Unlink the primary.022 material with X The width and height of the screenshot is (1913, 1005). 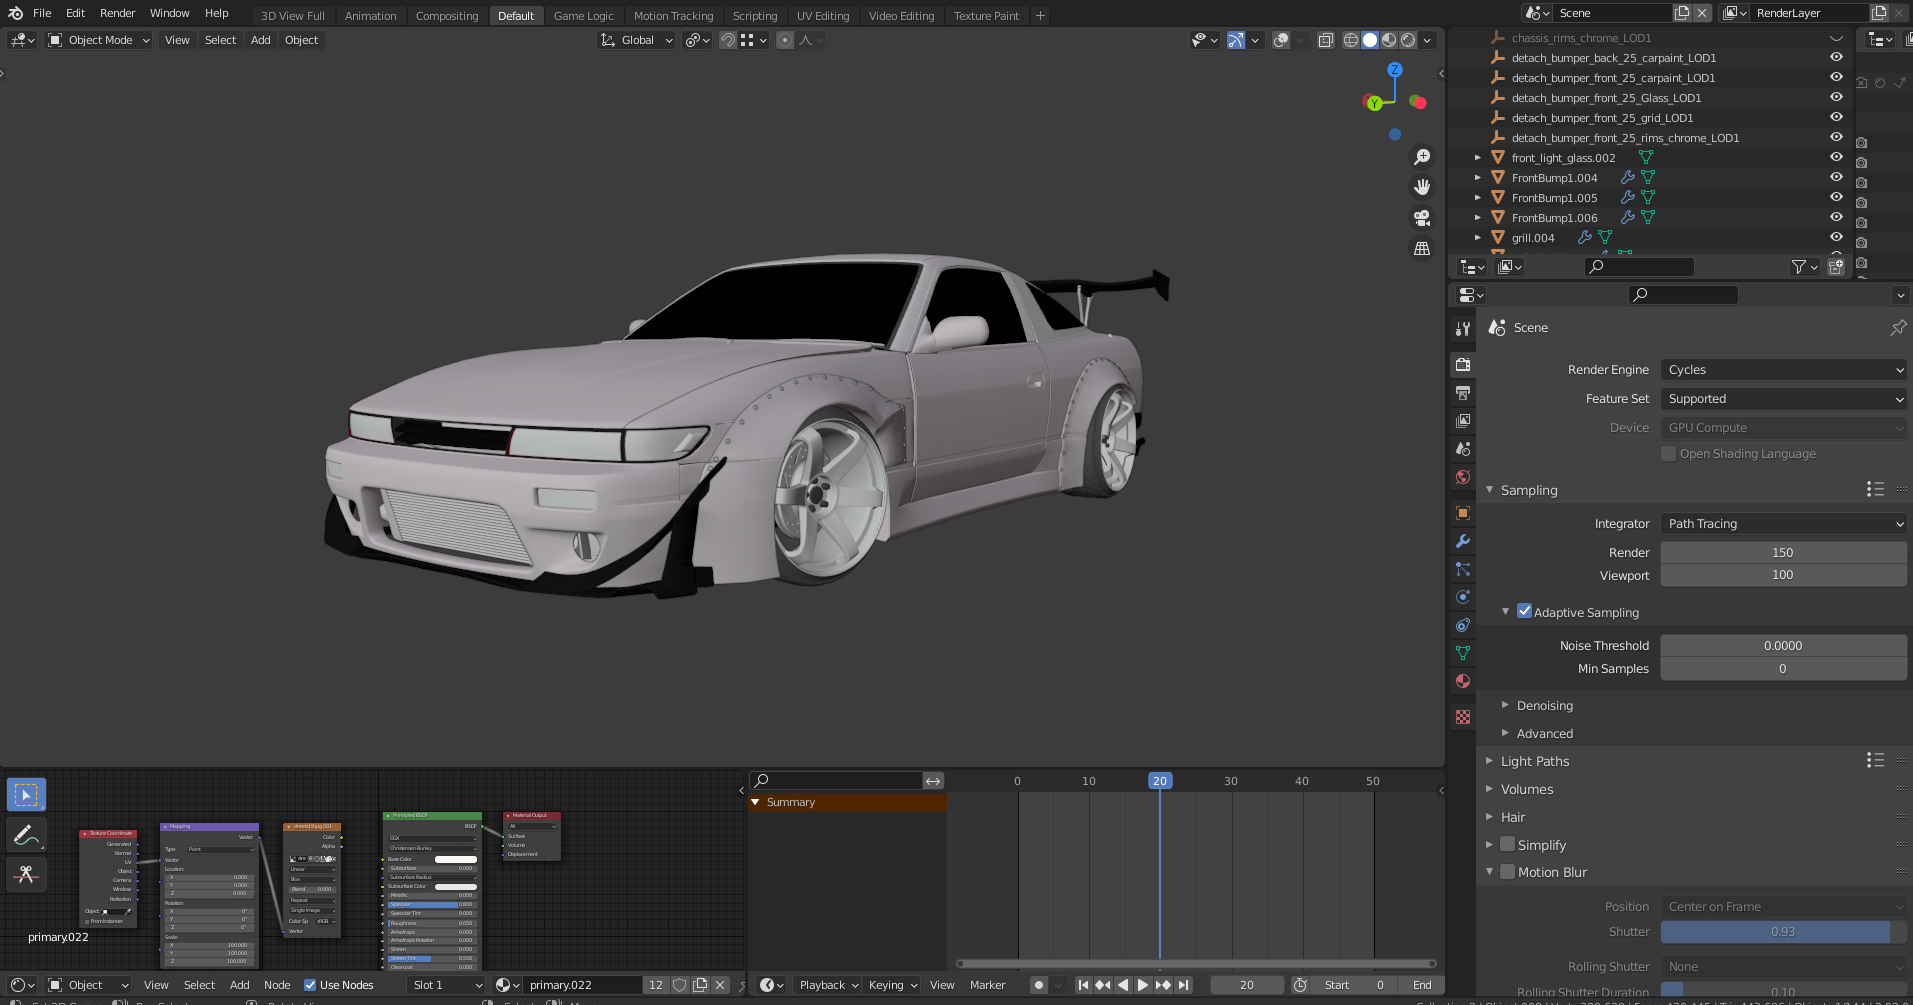[720, 985]
